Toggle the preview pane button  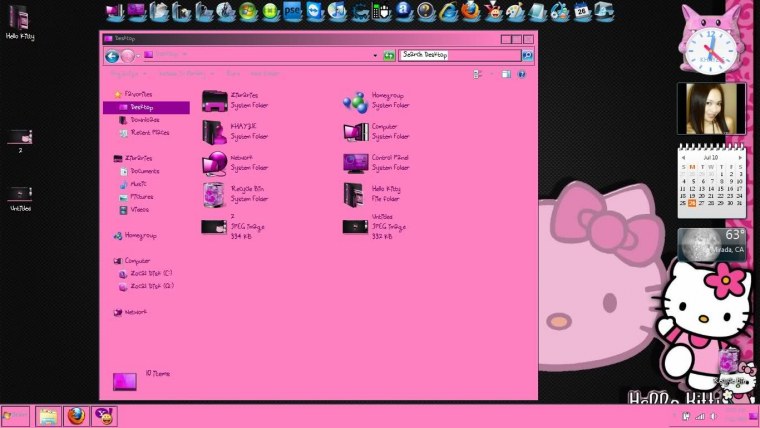505,74
